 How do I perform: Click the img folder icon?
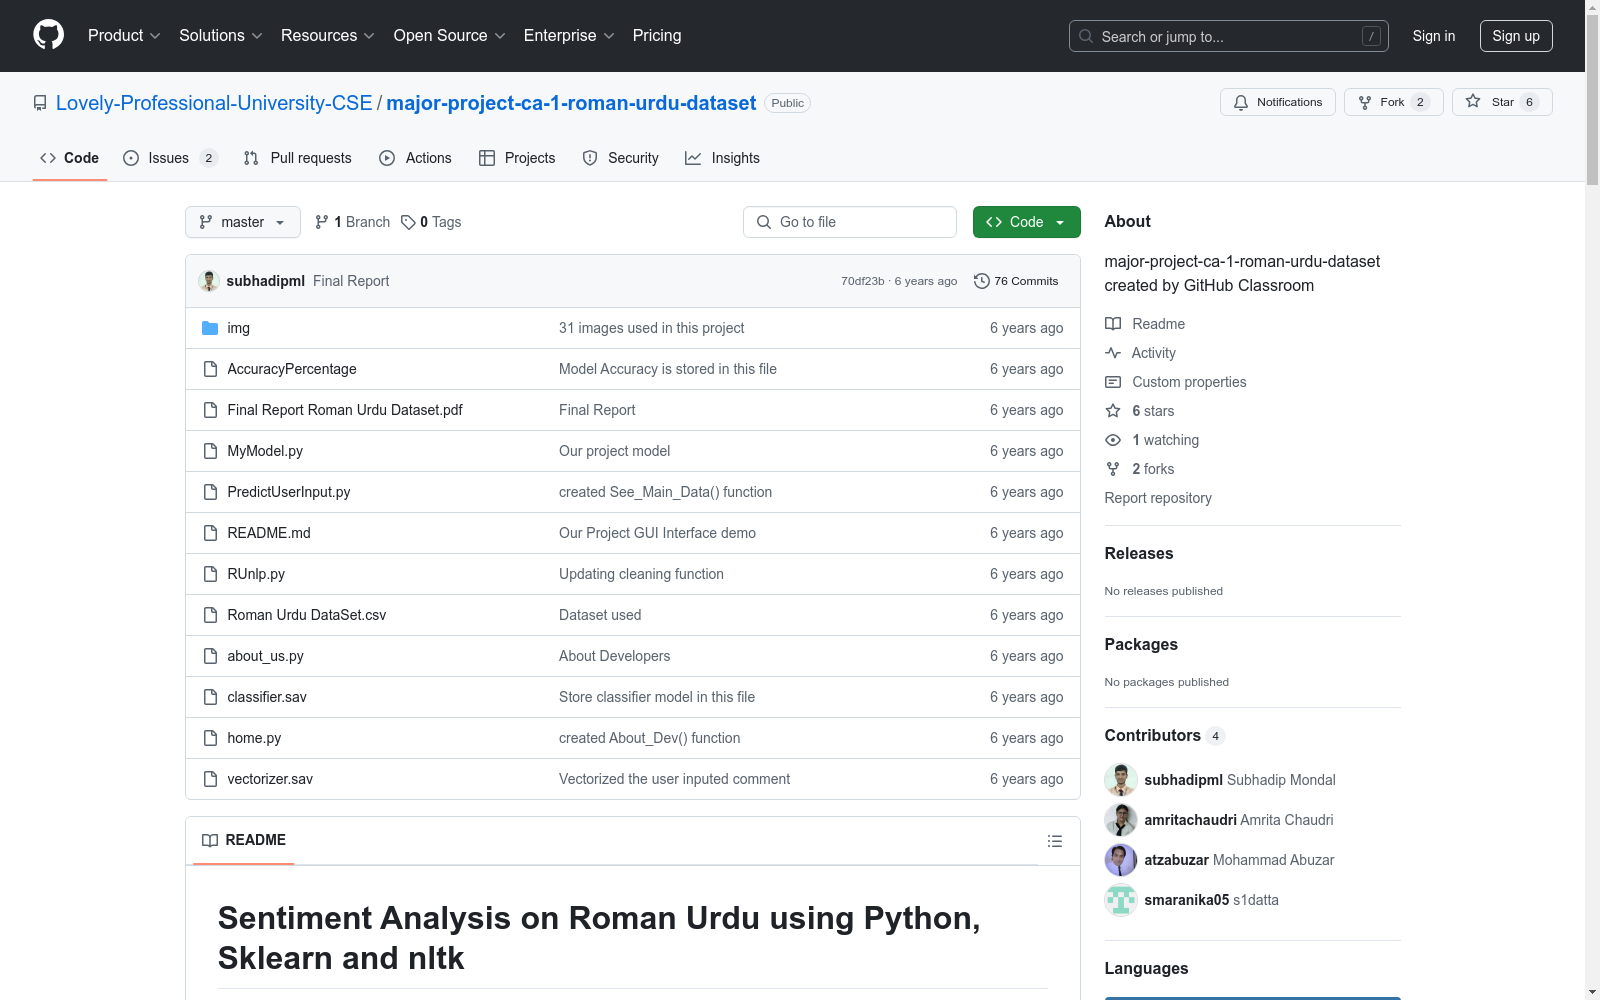(210, 328)
